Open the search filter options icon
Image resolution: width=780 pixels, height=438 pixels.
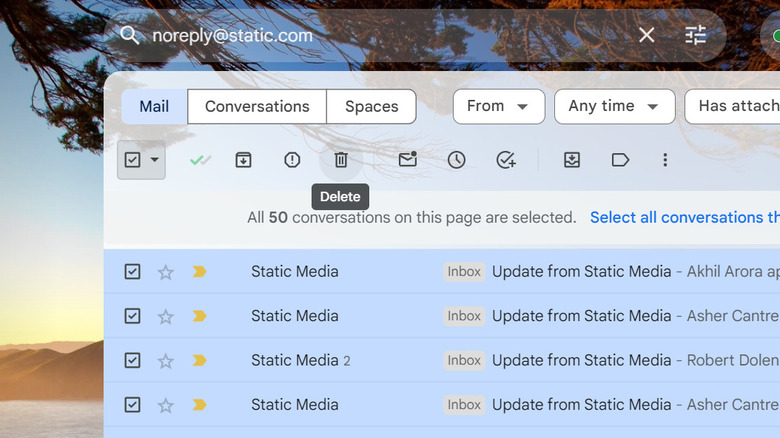coord(696,35)
